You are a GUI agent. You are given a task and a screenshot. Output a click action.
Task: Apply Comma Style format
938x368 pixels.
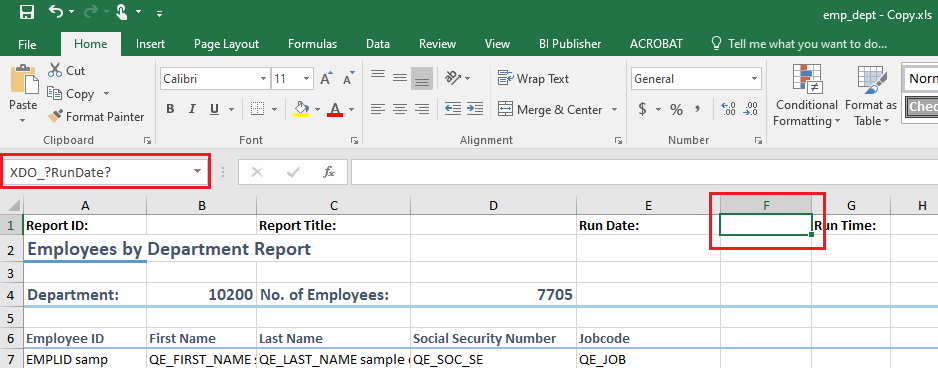698,110
